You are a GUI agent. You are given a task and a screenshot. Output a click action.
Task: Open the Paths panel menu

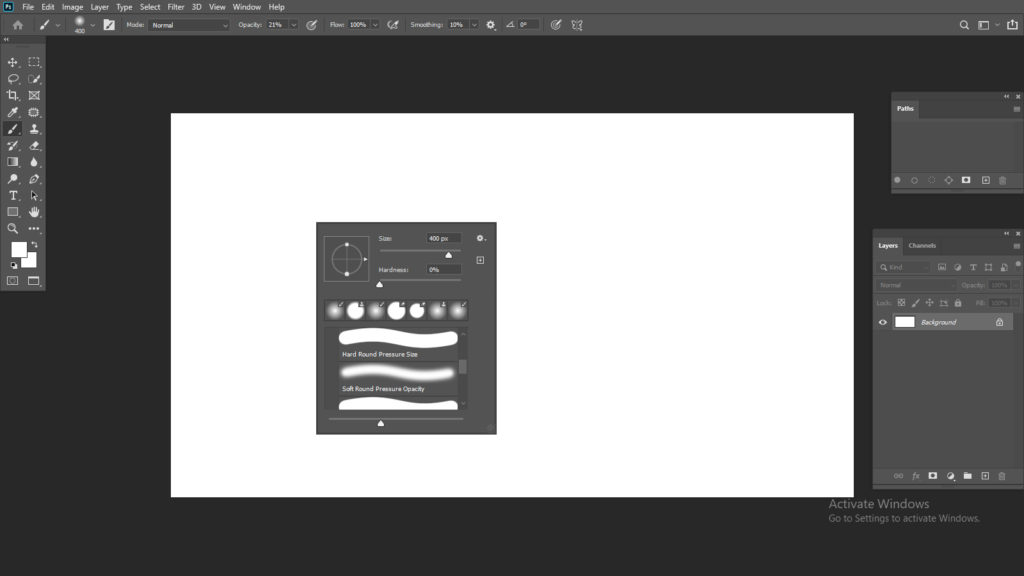coord(1017,109)
